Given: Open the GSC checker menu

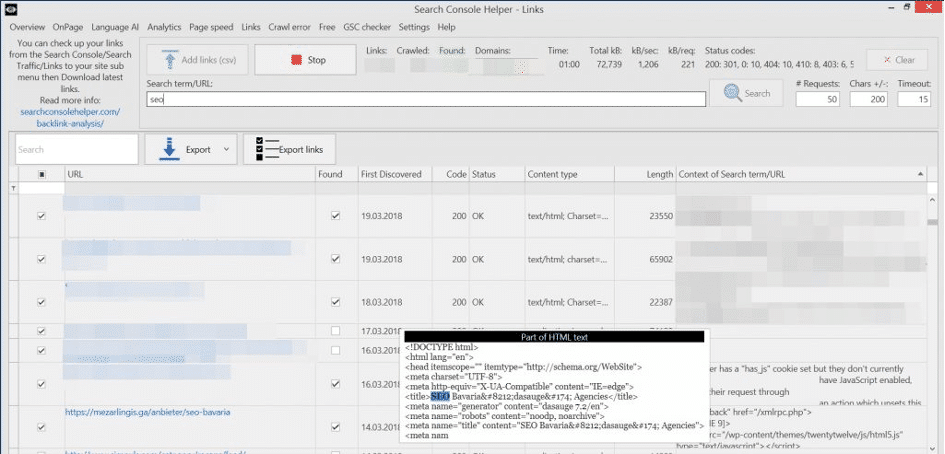Looking at the screenshot, I should (x=367, y=27).
